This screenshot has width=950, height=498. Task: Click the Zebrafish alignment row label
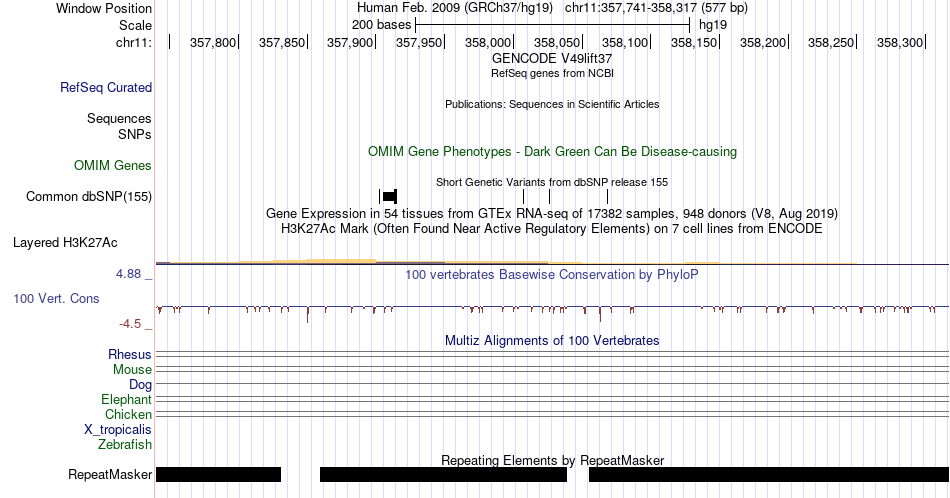click(x=125, y=444)
